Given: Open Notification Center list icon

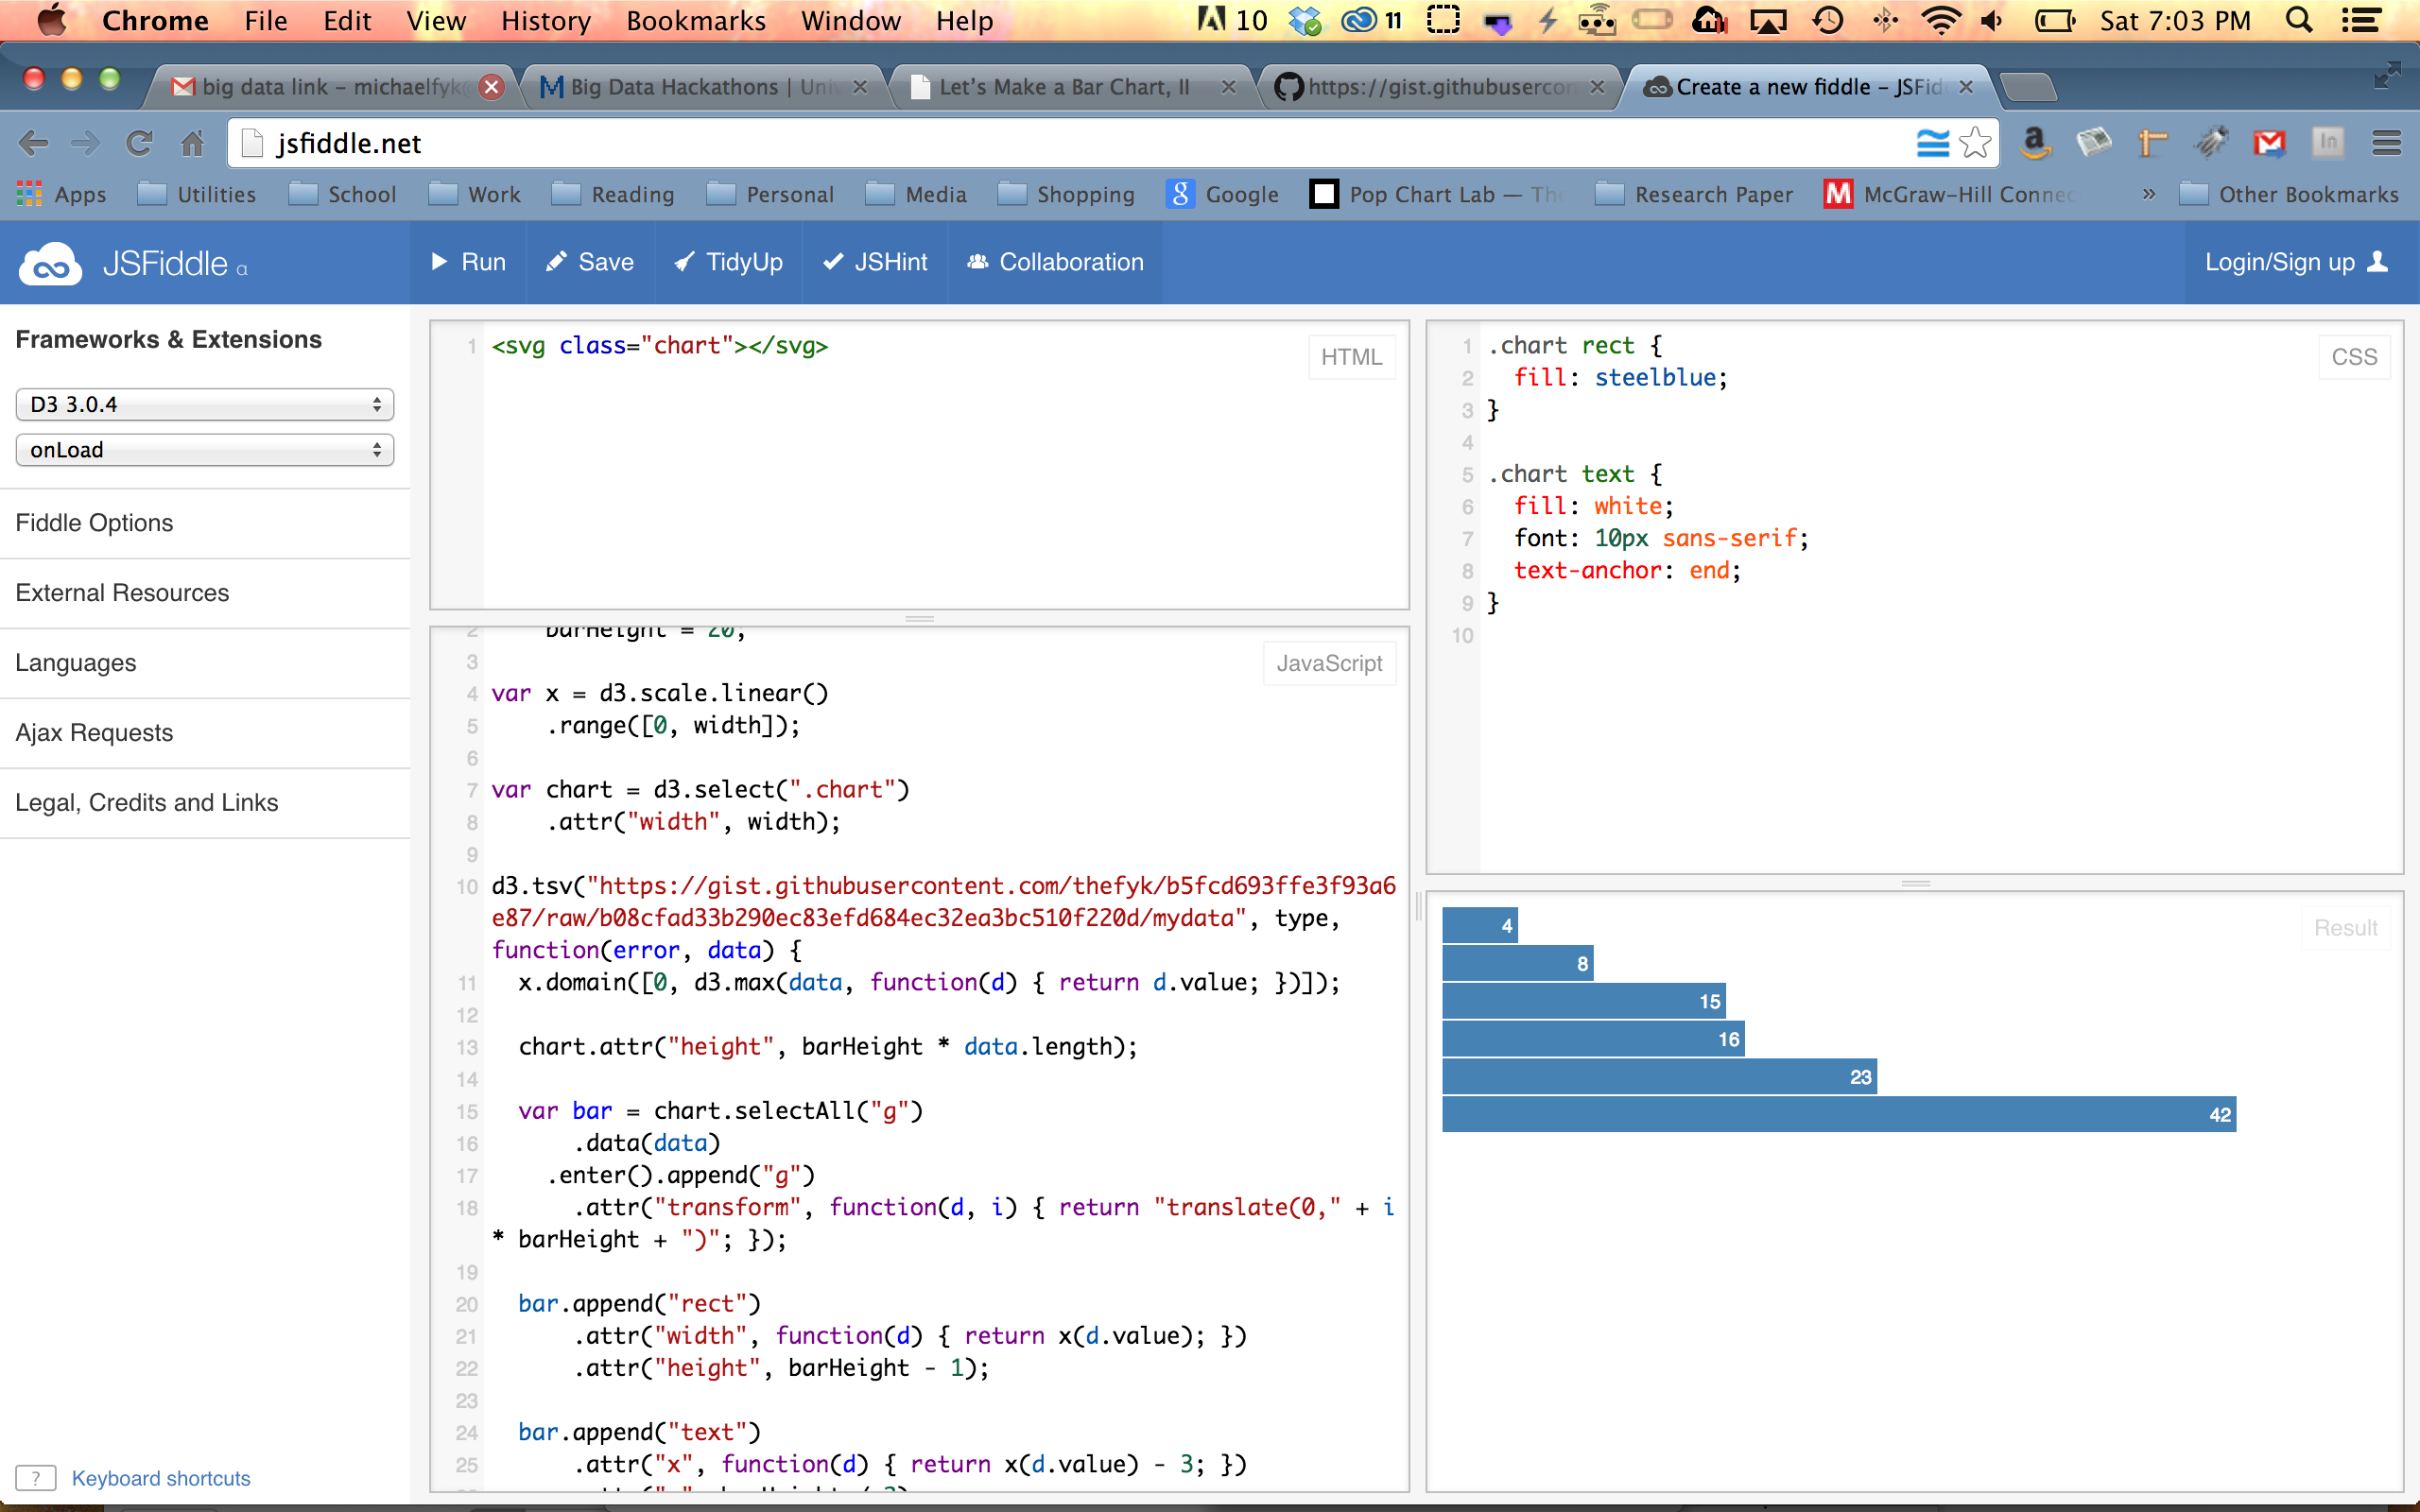Looking at the screenshot, I should [2361, 20].
